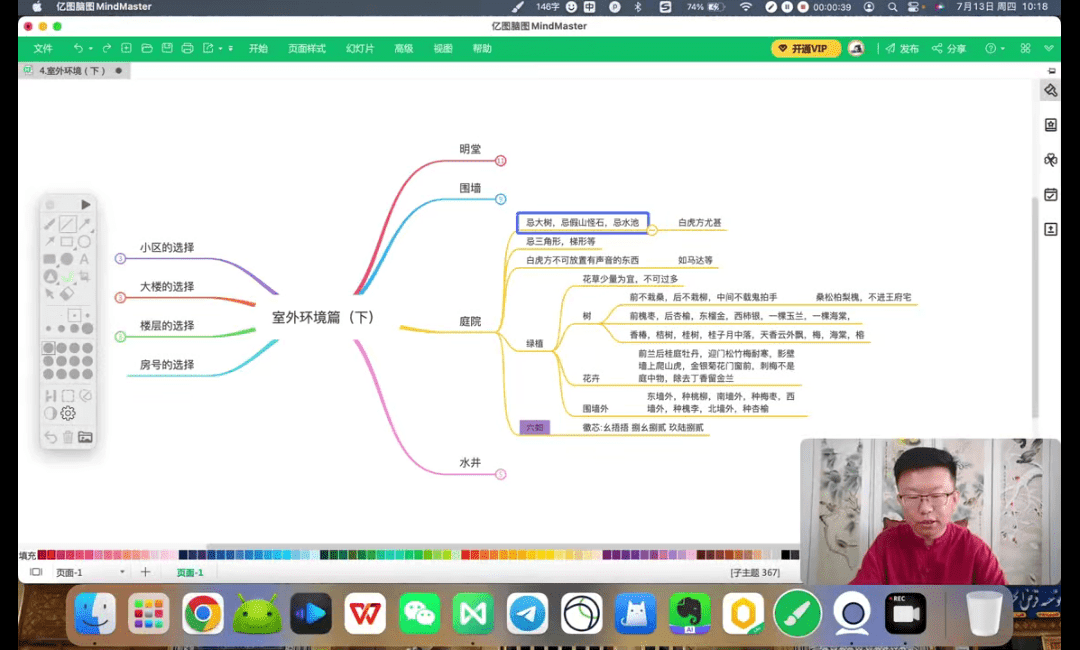
Task: Open the 页面-1 page selector dropdown
Action: [x=122, y=572]
